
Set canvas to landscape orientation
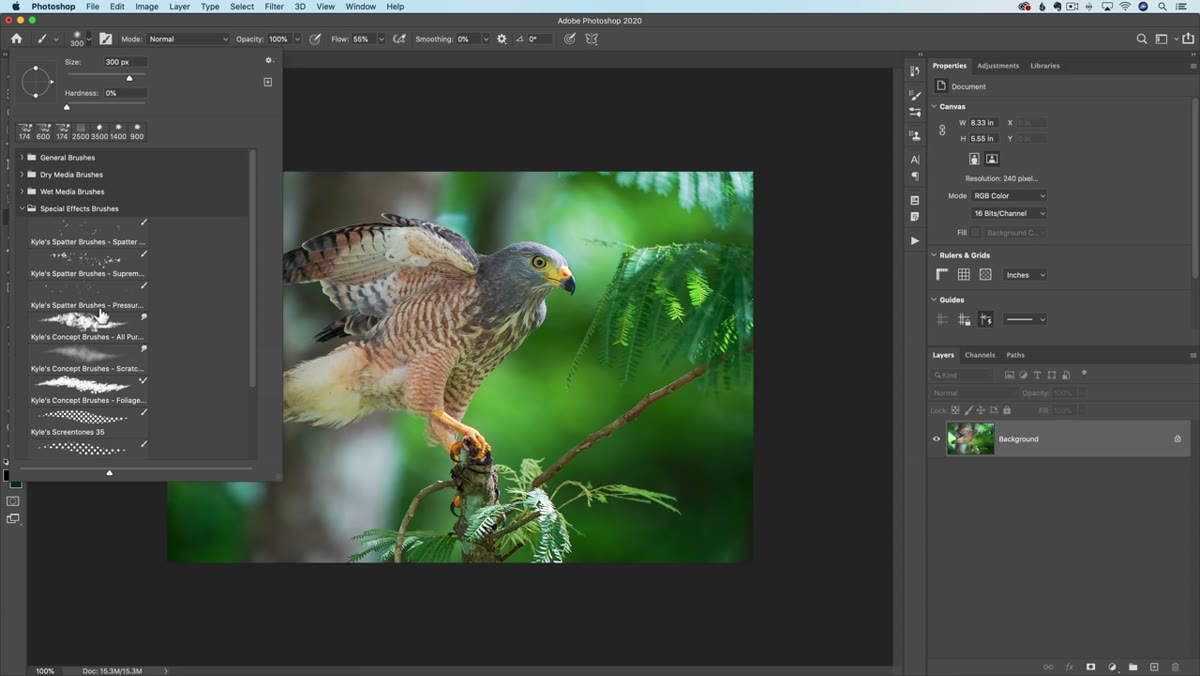[992, 159]
